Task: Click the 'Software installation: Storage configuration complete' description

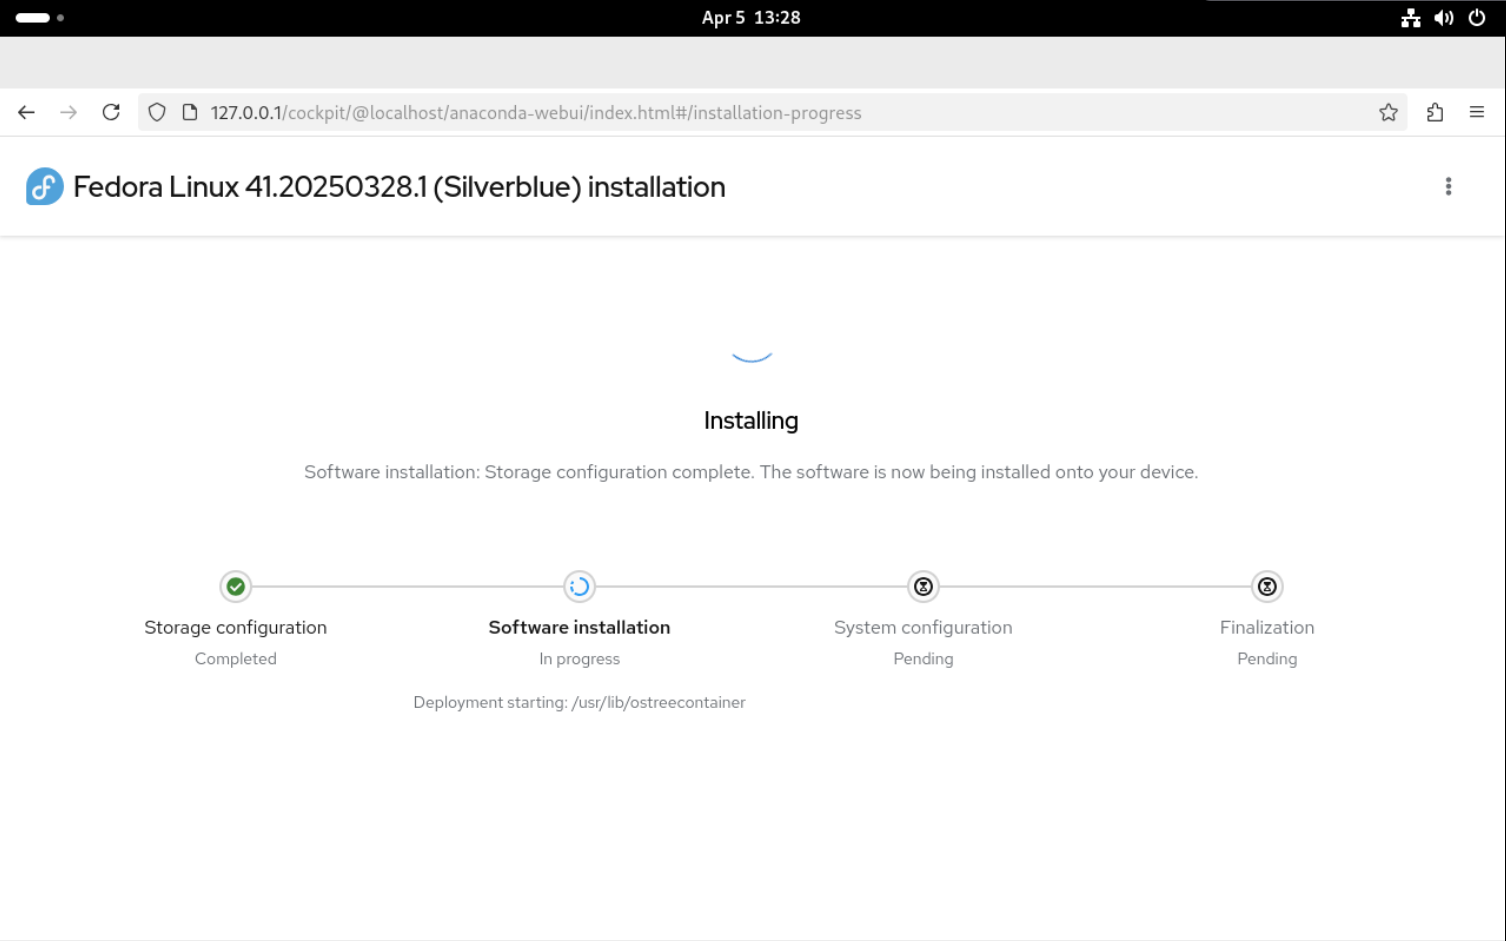Action: pos(751,472)
